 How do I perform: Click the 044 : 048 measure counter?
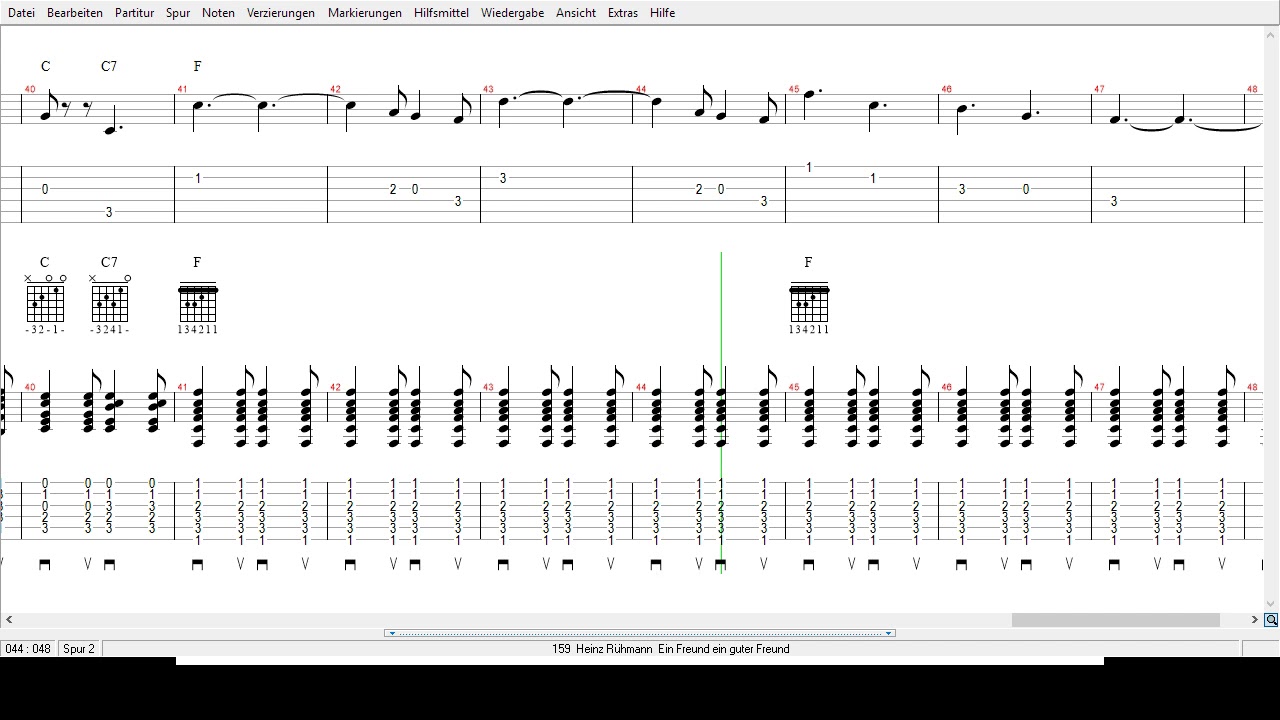click(28, 649)
